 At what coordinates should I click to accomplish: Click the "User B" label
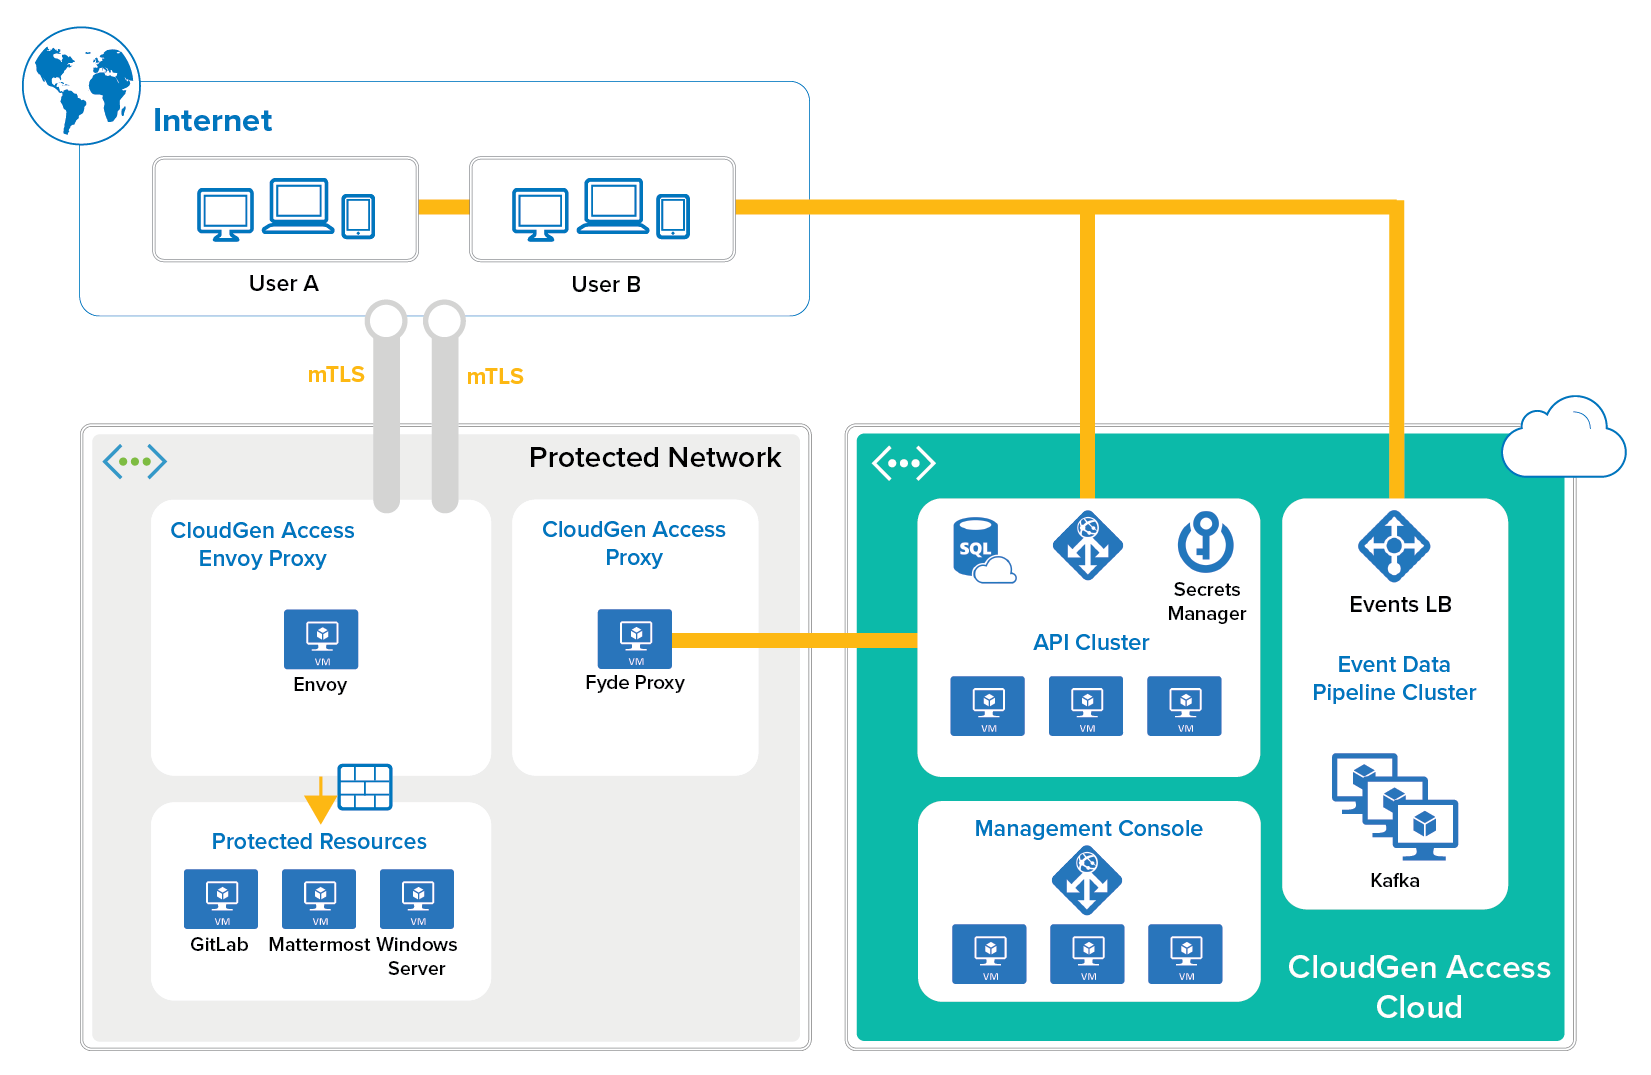point(606,284)
